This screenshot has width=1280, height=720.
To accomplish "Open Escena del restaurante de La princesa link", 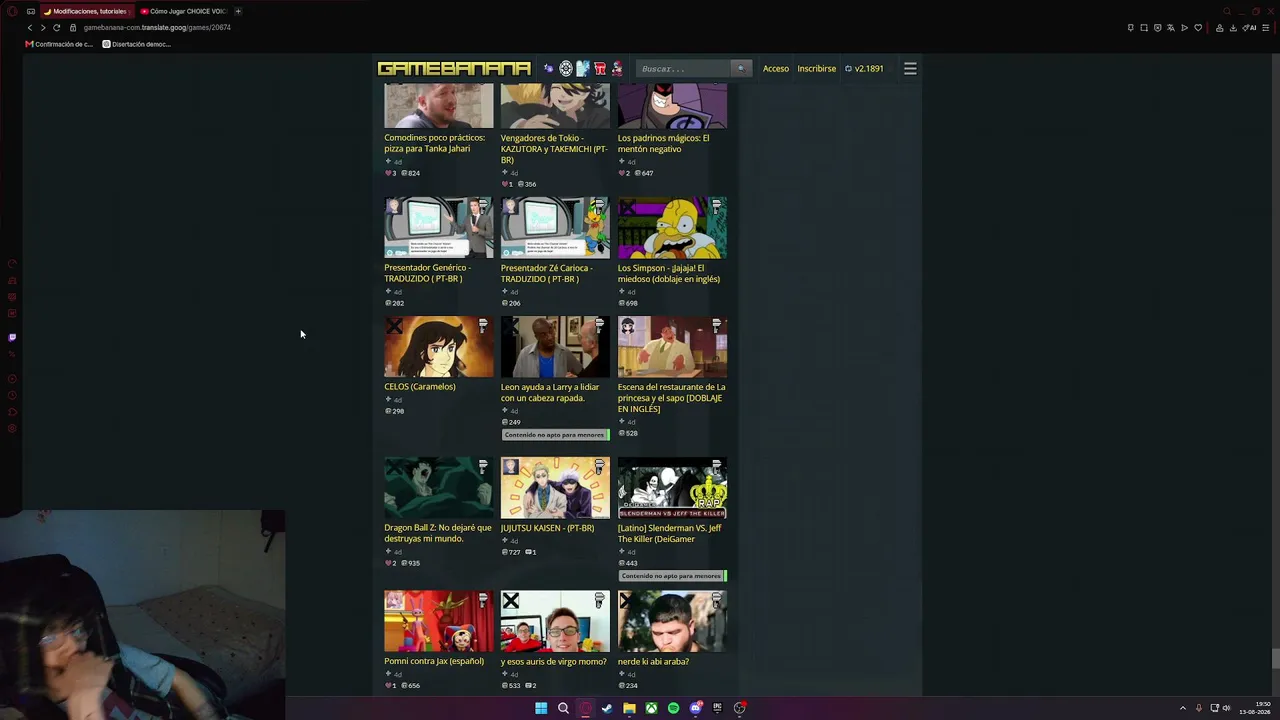I will point(671,398).
